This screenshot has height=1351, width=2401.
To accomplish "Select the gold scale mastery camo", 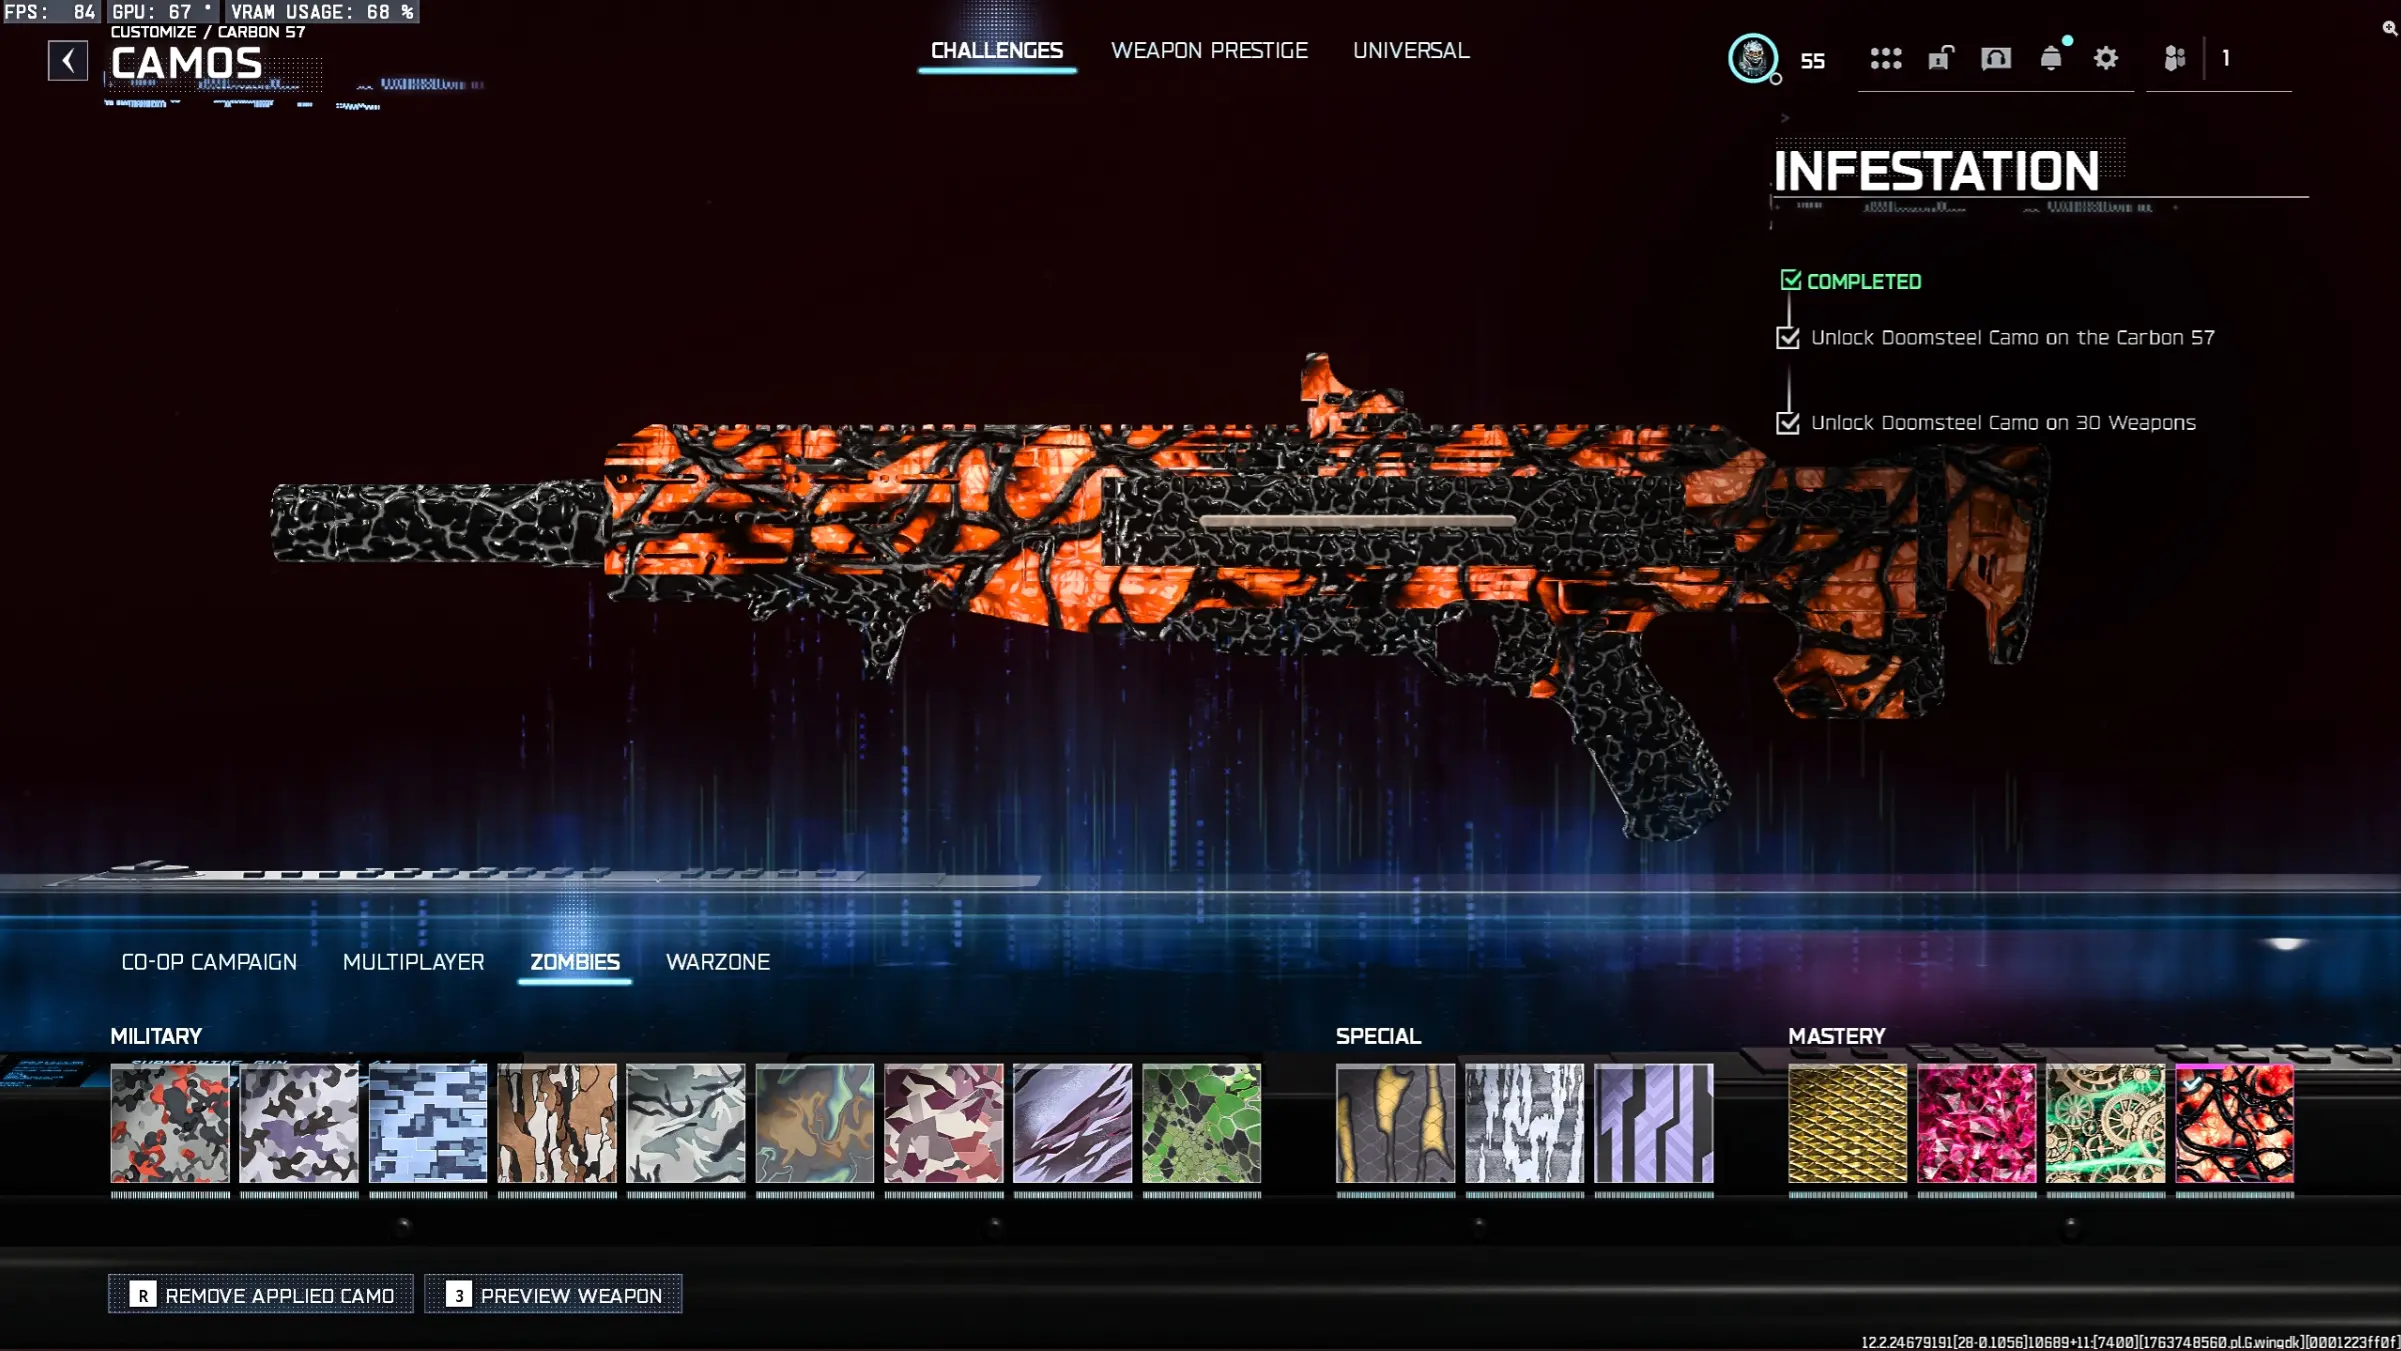I will (1847, 1123).
